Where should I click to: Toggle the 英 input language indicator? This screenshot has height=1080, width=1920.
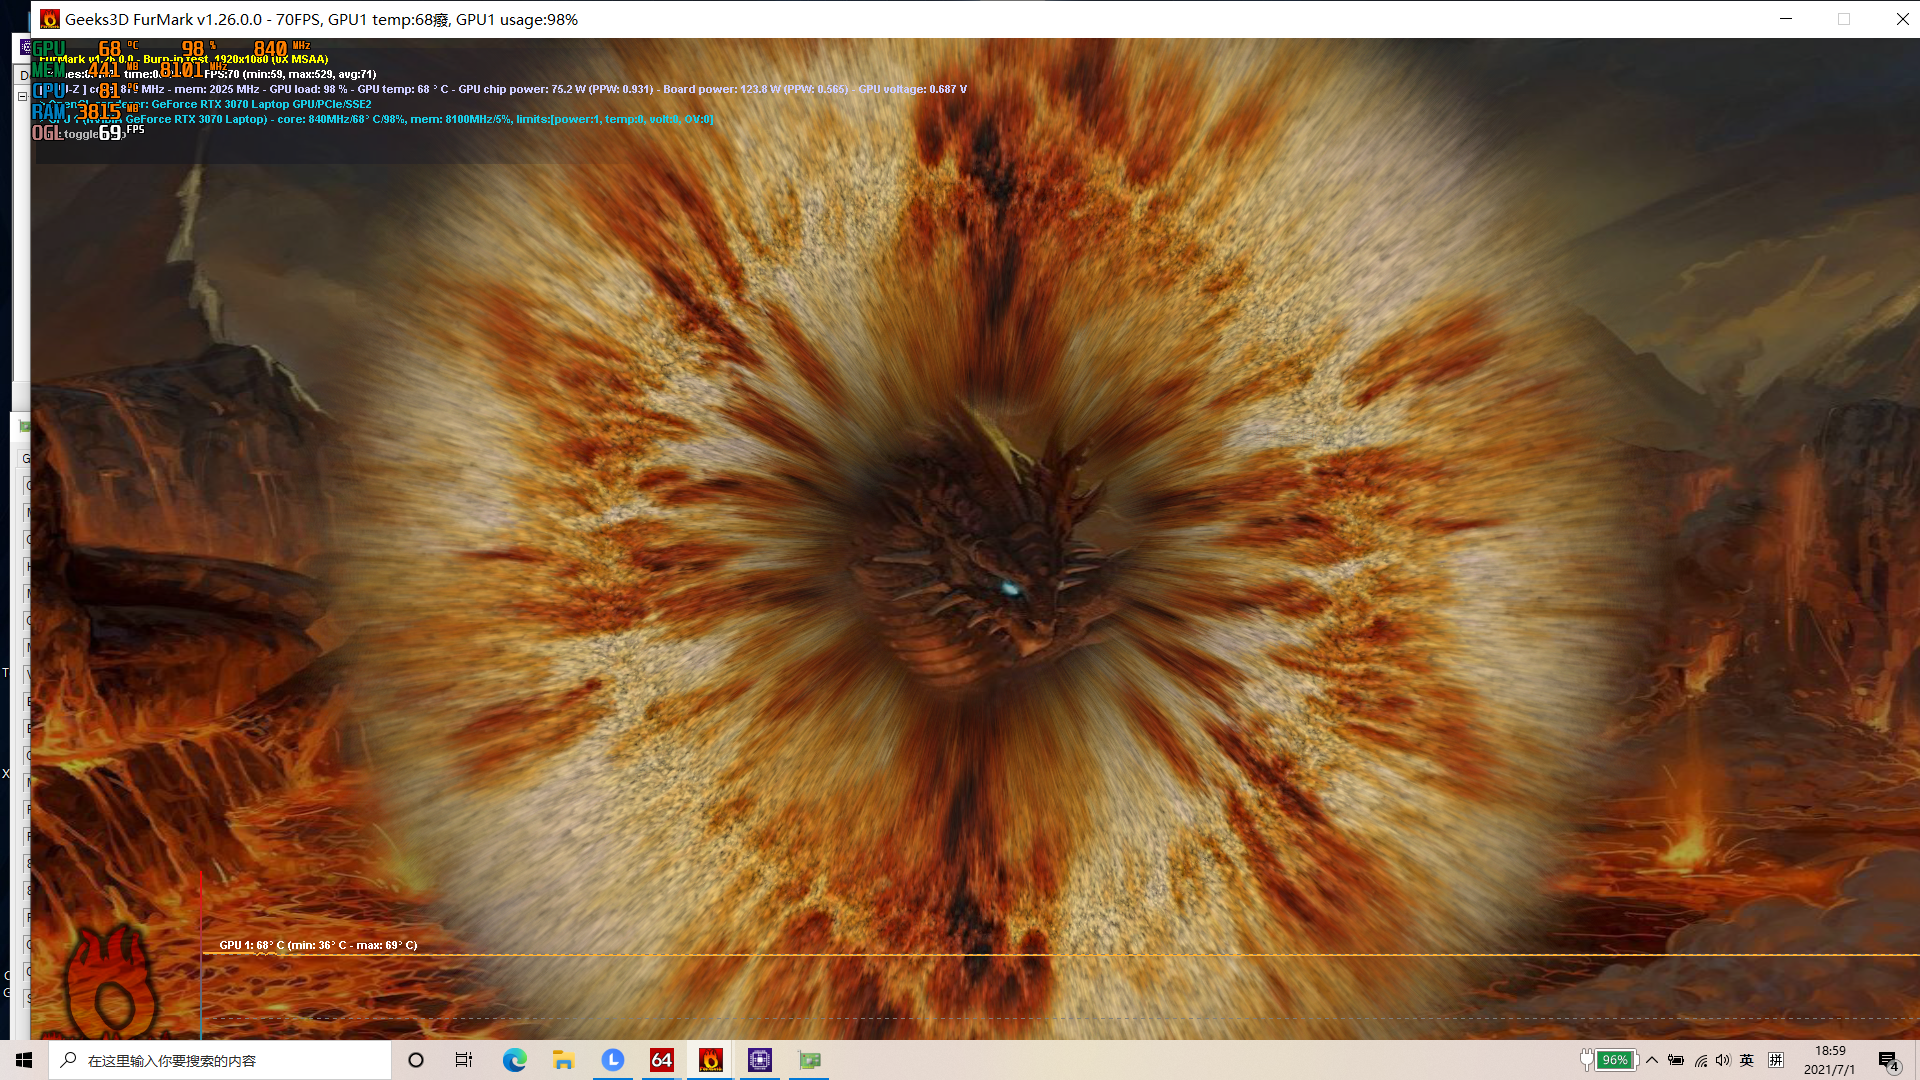coord(1747,1060)
